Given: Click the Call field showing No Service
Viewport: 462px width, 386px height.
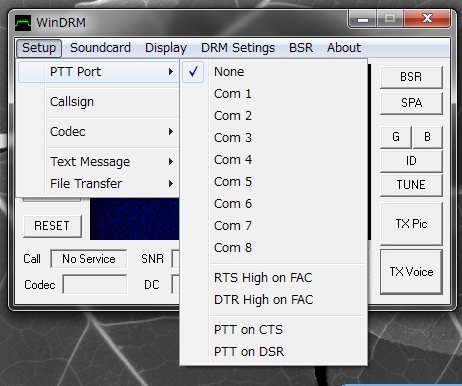Looking at the screenshot, I should pyautogui.click(x=88, y=259).
